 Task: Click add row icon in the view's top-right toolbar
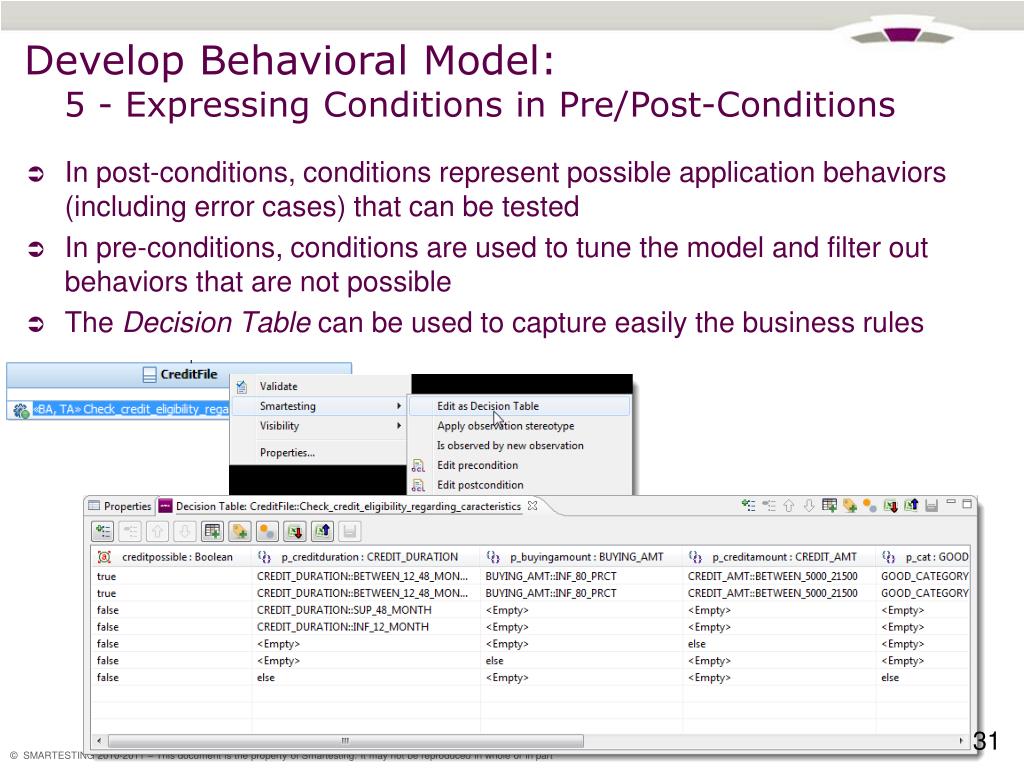pyautogui.click(x=748, y=505)
